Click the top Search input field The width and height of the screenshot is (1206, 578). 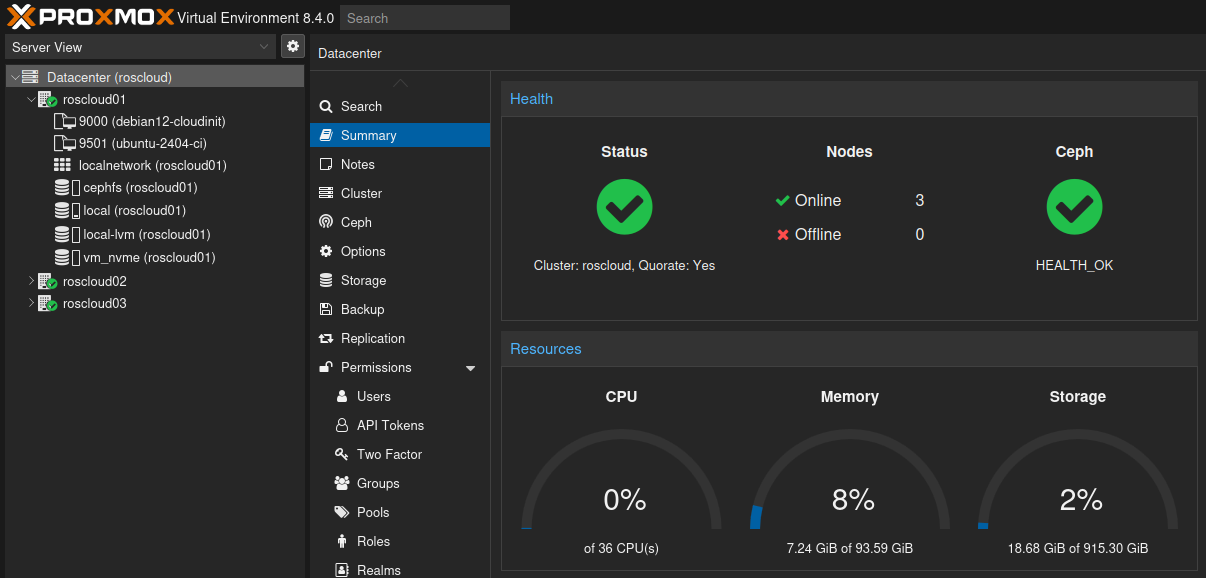tap(425, 18)
